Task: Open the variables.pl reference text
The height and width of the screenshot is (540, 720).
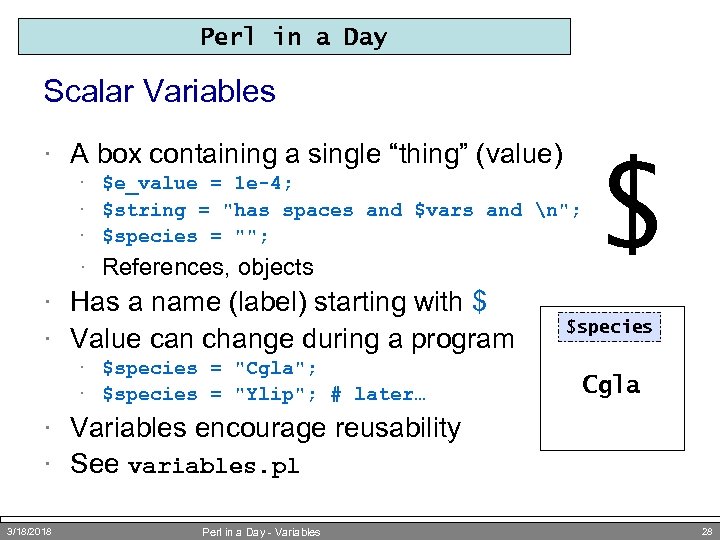Action: click(x=214, y=467)
